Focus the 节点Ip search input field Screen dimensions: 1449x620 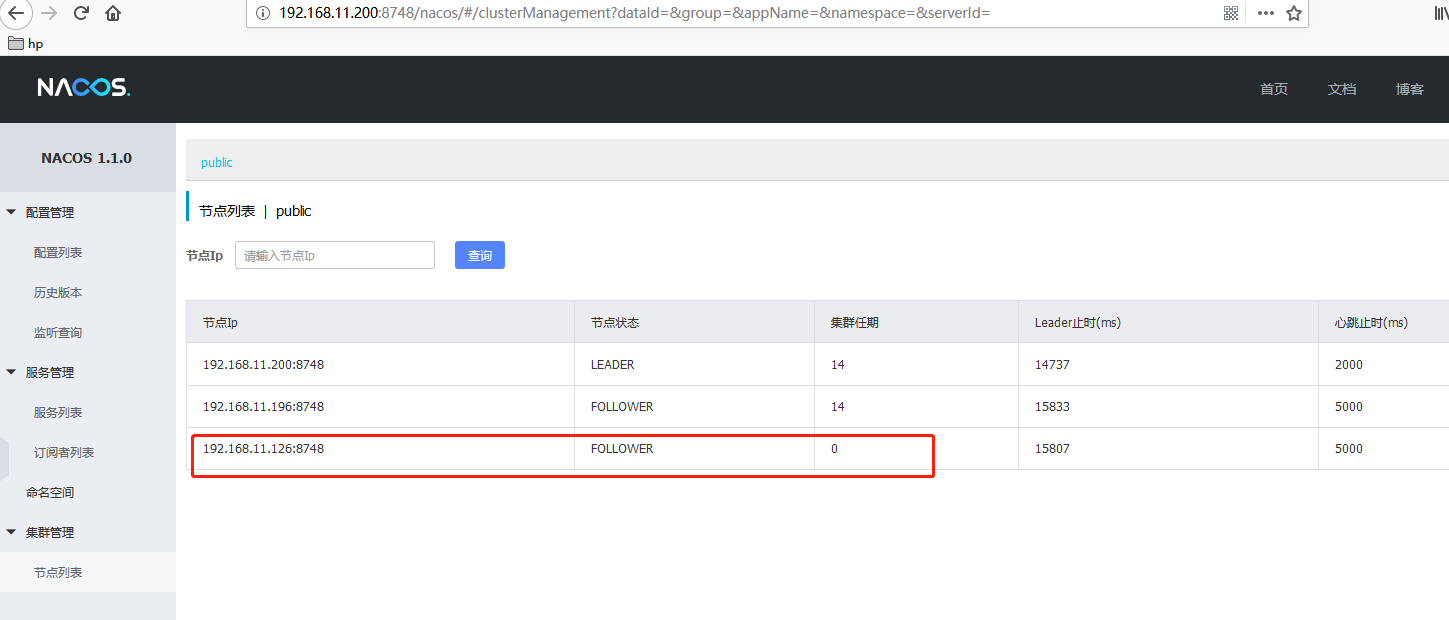[335, 255]
